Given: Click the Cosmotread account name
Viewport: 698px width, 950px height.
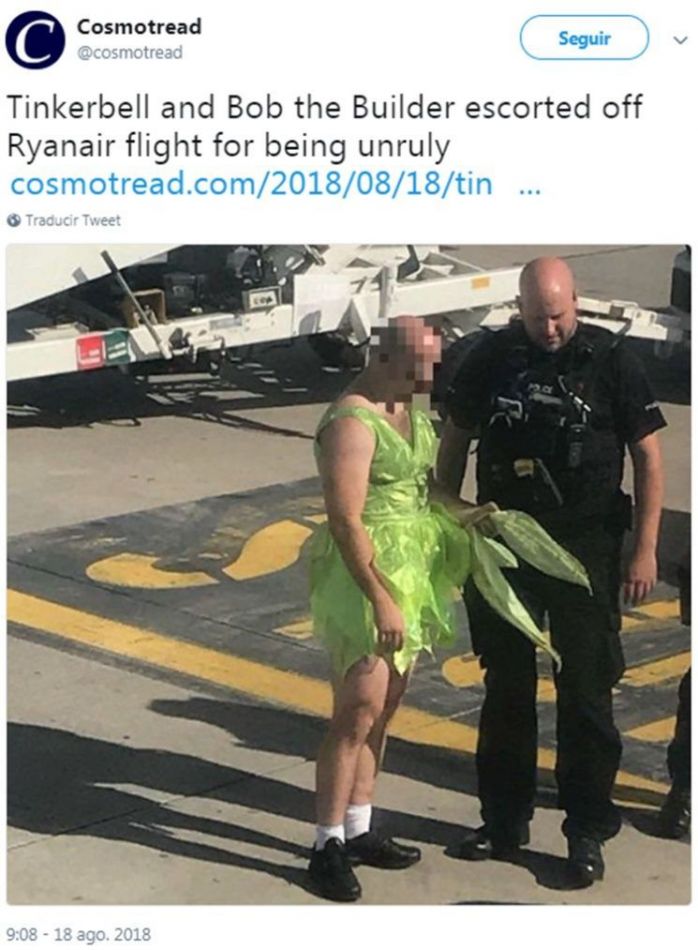Looking at the screenshot, I should click(x=139, y=27).
